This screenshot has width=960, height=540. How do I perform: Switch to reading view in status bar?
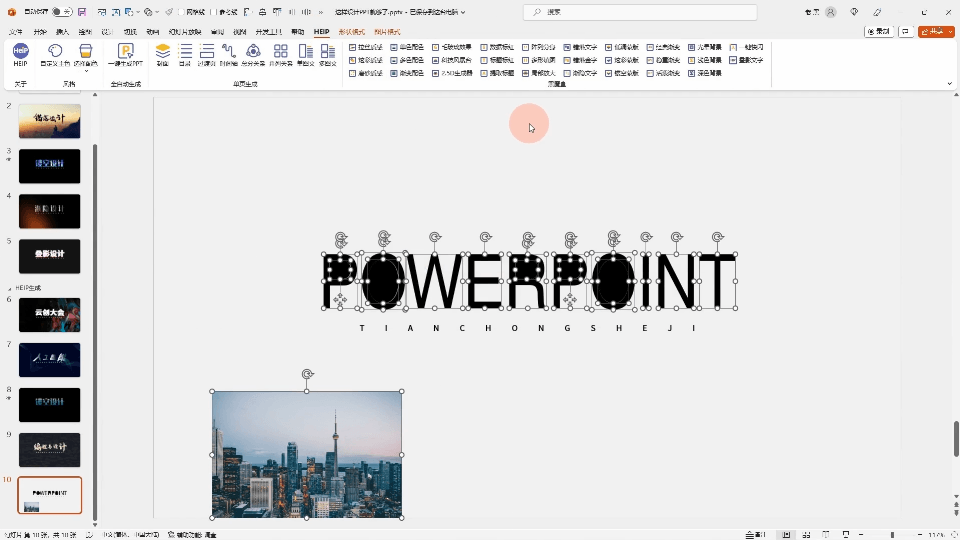(826, 534)
